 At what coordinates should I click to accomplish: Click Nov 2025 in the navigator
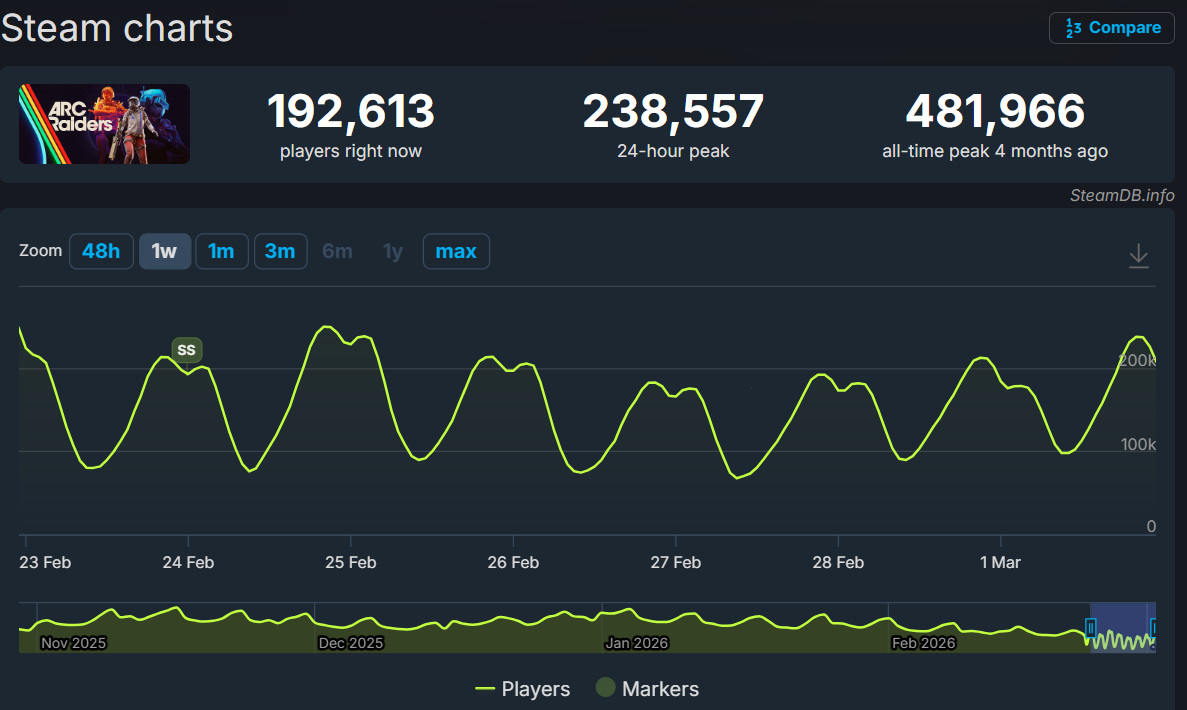point(73,643)
